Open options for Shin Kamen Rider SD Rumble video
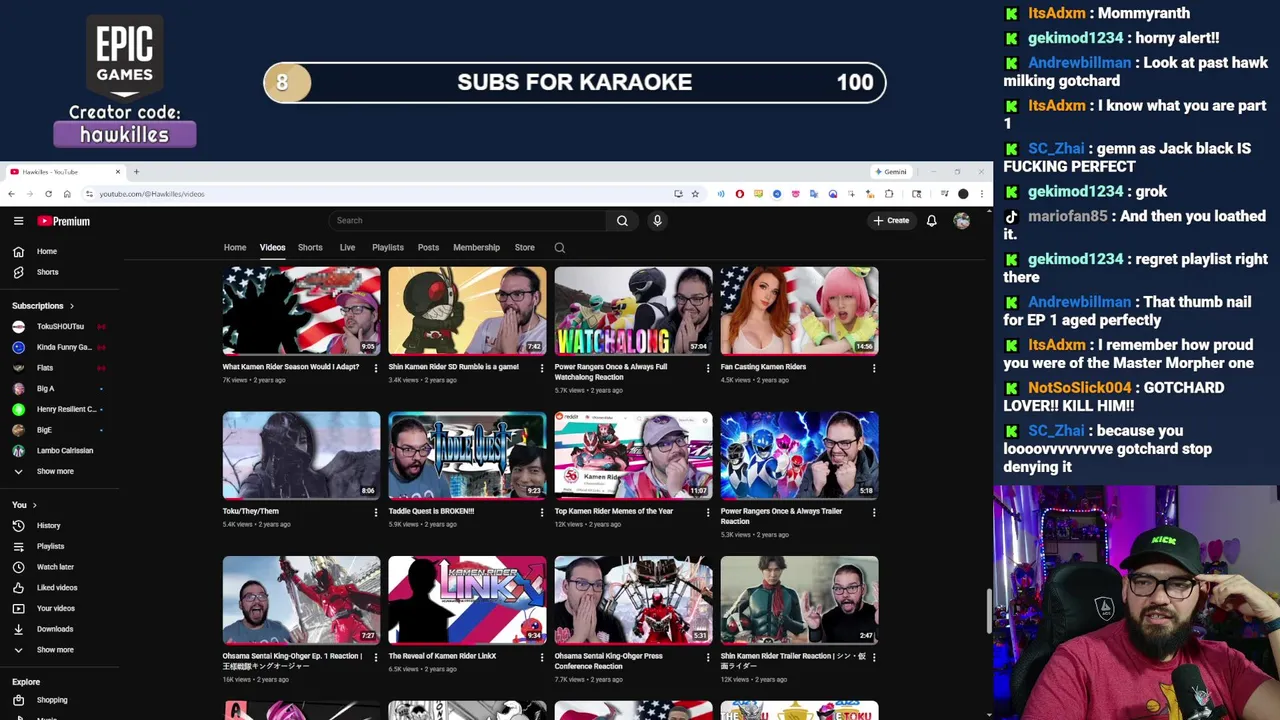 [542, 368]
